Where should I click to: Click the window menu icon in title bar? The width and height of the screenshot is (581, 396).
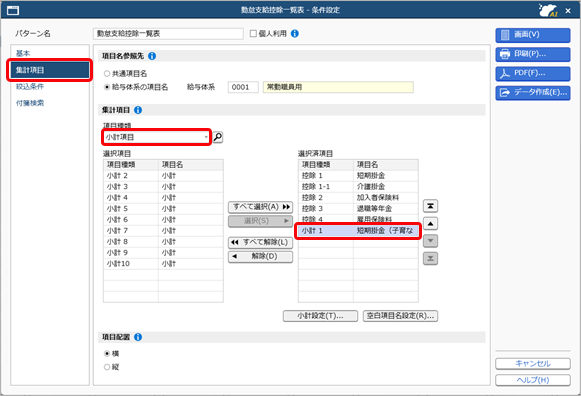13,10
